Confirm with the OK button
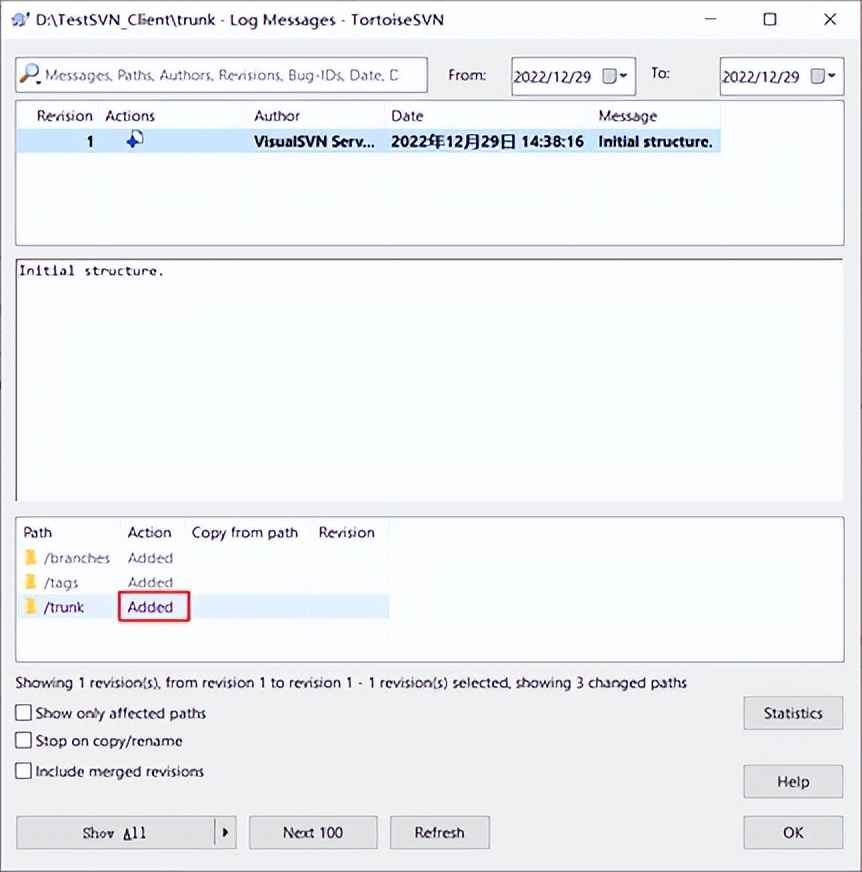Viewport: 862px width, 872px height. [x=793, y=833]
